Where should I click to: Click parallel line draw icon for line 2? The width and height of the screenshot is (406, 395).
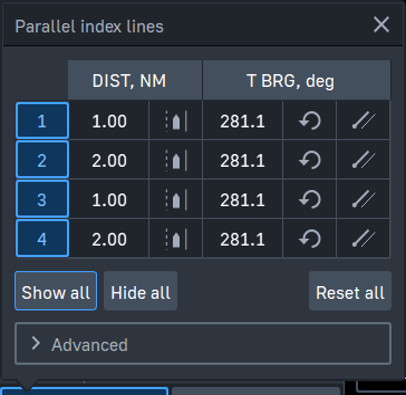pos(363,160)
